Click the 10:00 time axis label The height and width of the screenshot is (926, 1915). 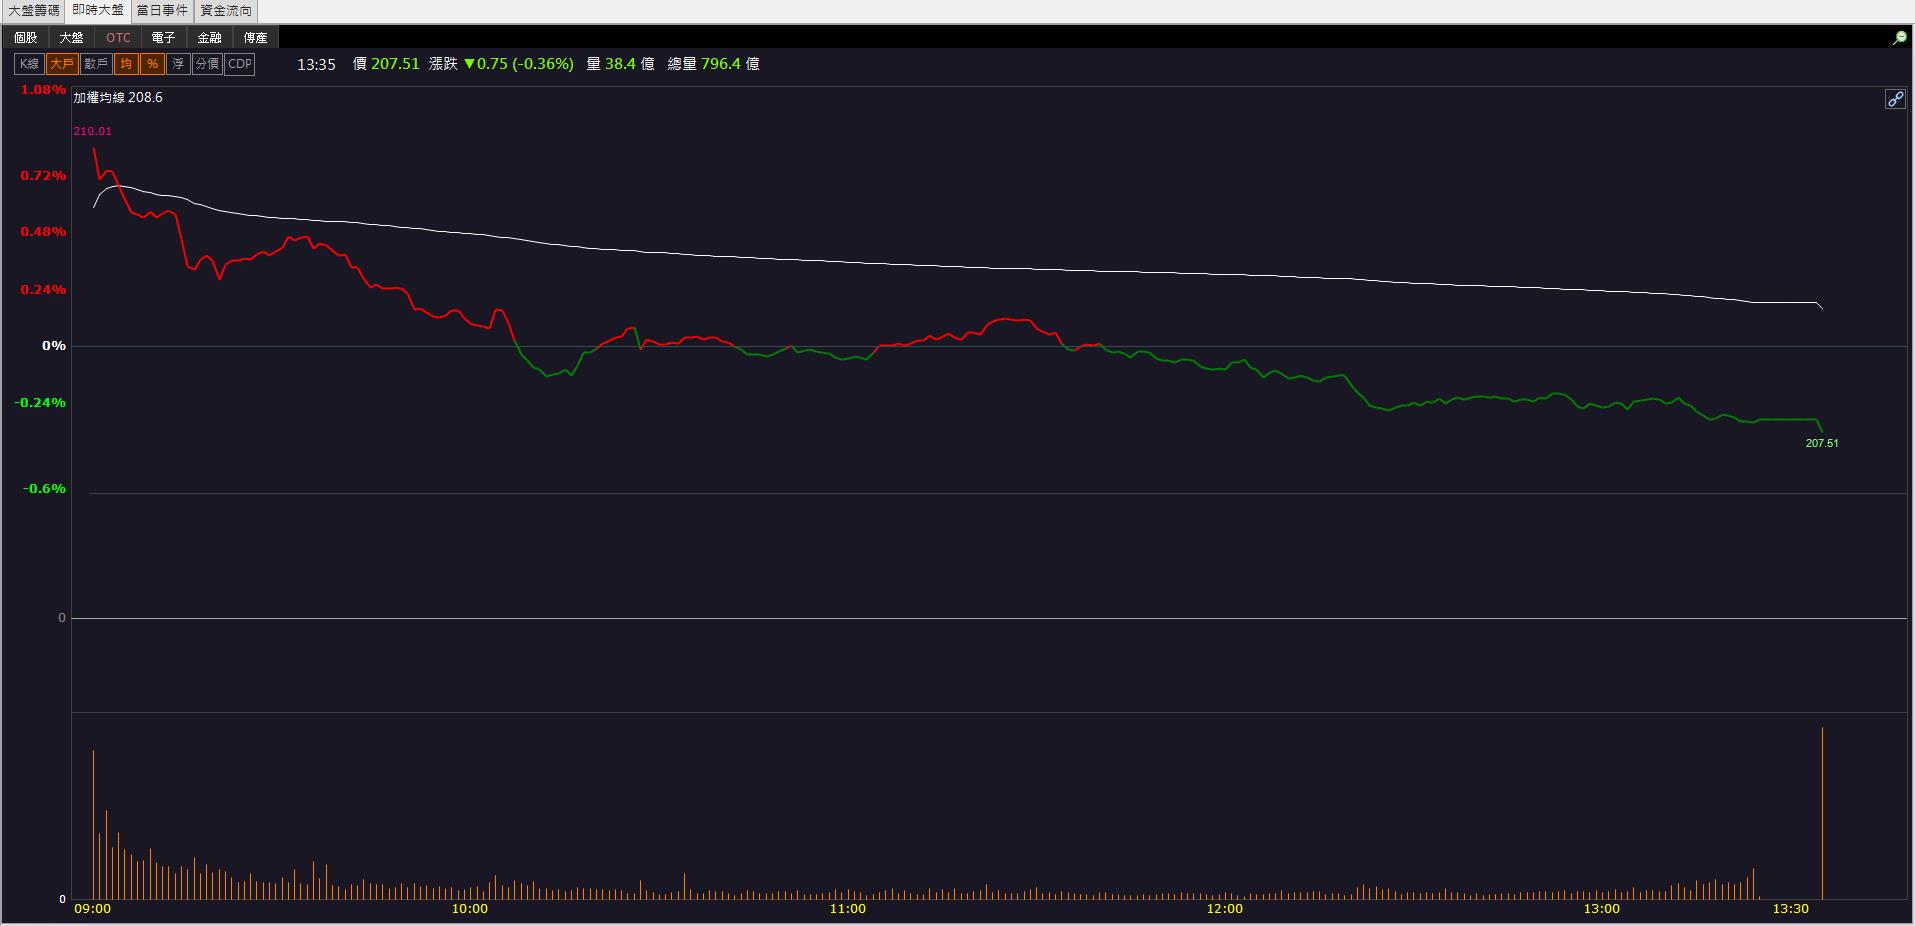(470, 909)
